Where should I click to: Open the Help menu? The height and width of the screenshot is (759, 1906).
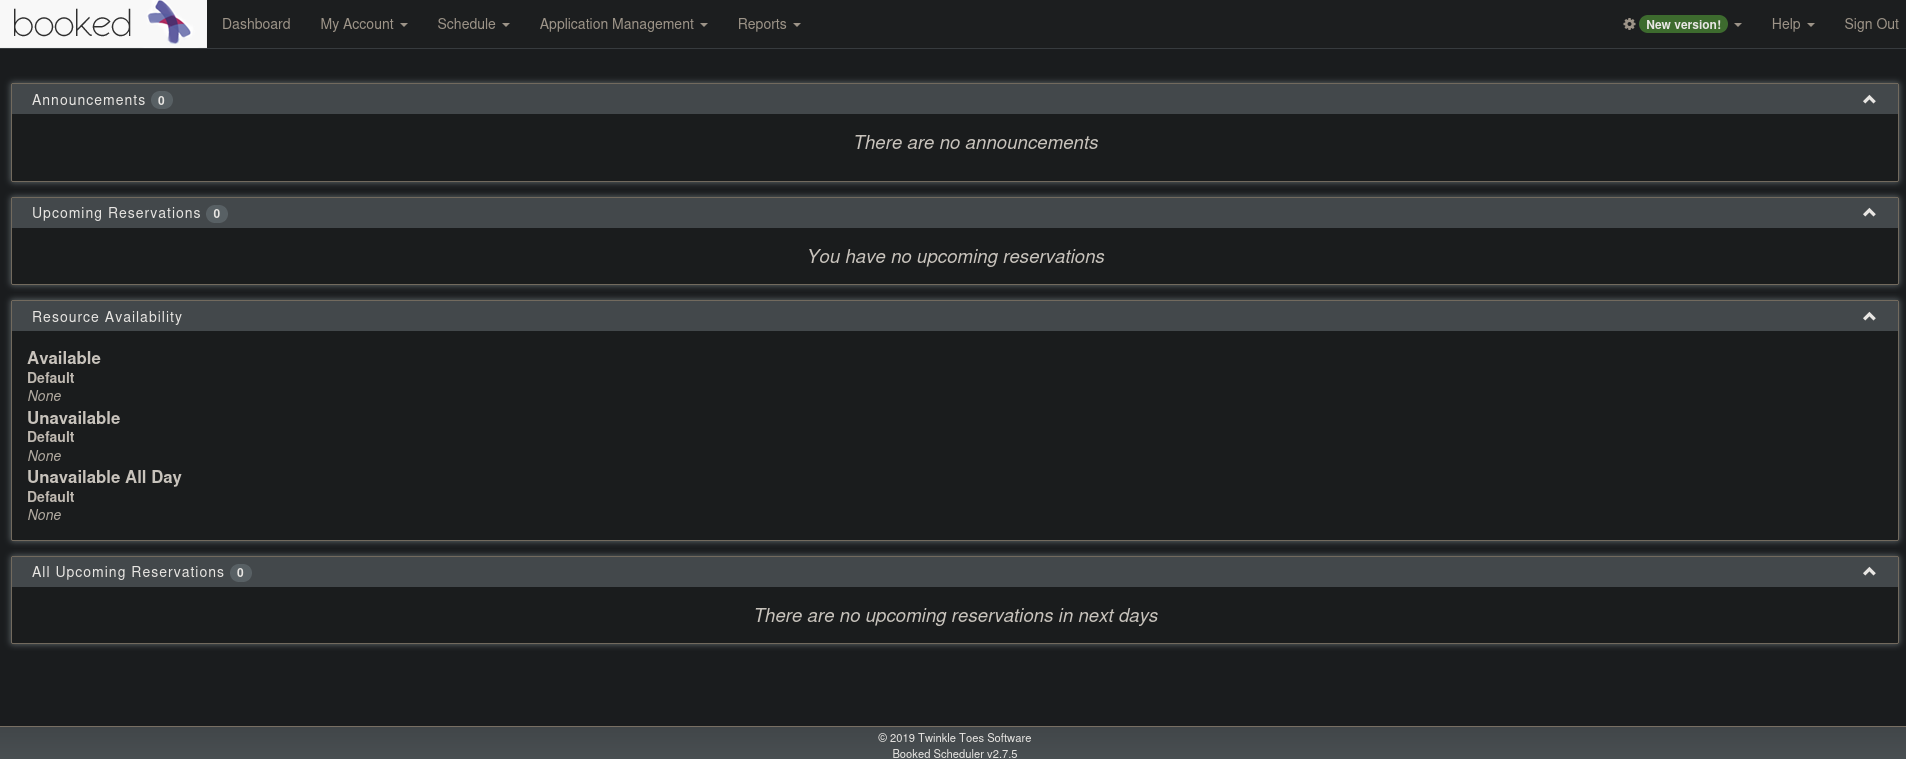point(1792,24)
